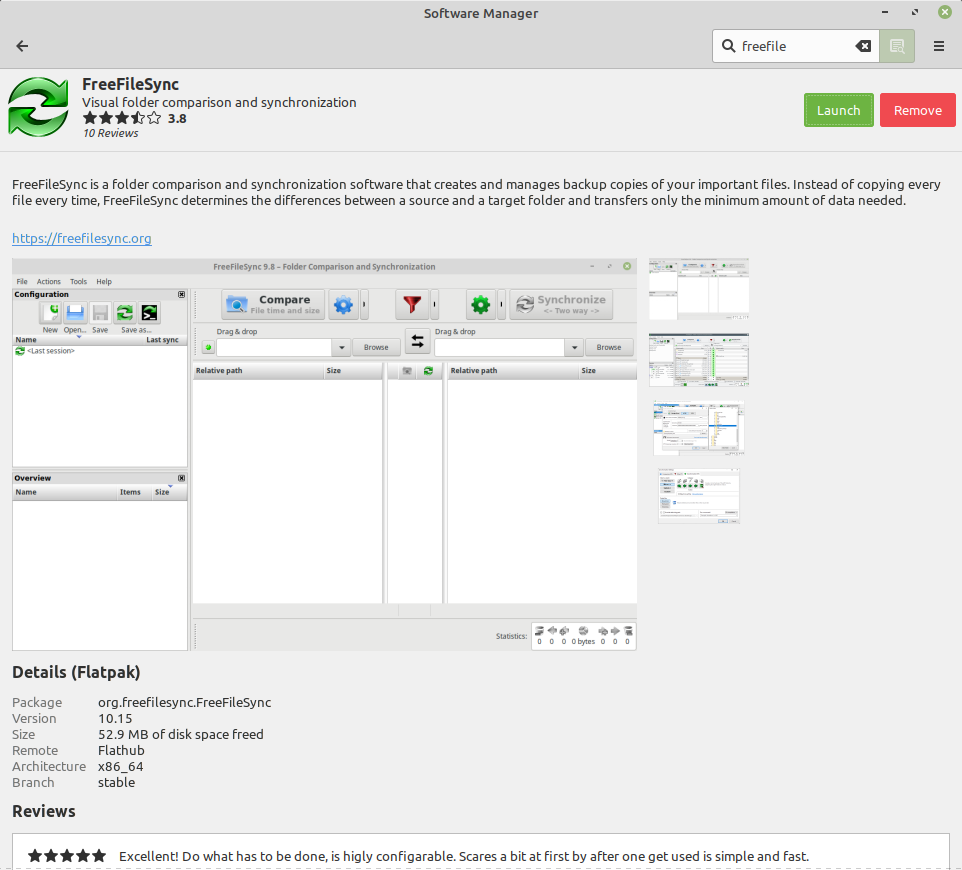Viewport: 962px width, 870px height.
Task: Launch FreeFileSync
Action: click(x=839, y=110)
